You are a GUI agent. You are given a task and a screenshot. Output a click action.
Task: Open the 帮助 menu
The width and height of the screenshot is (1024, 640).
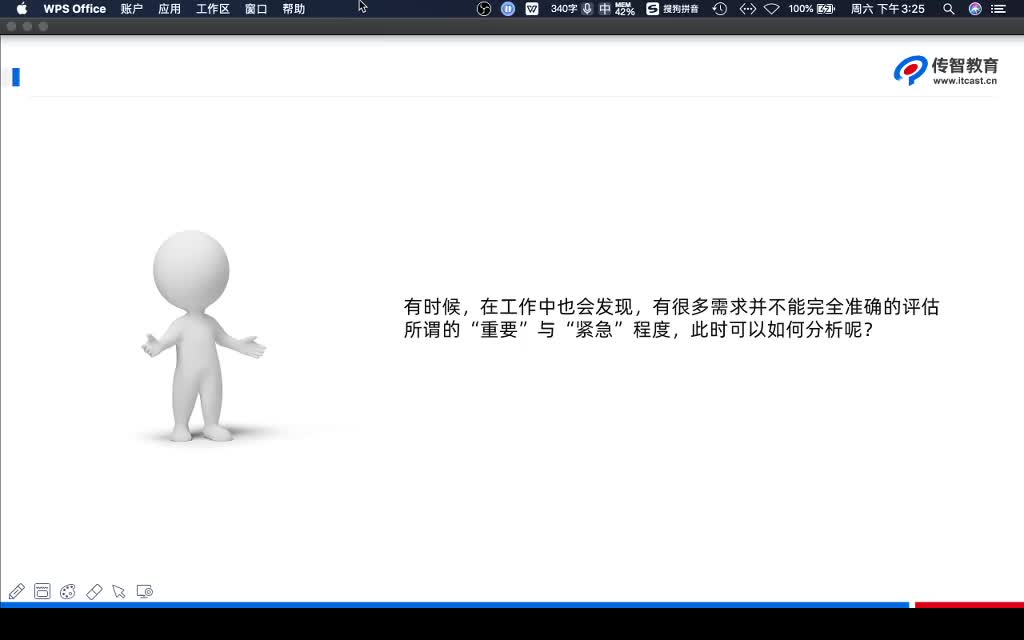click(294, 8)
